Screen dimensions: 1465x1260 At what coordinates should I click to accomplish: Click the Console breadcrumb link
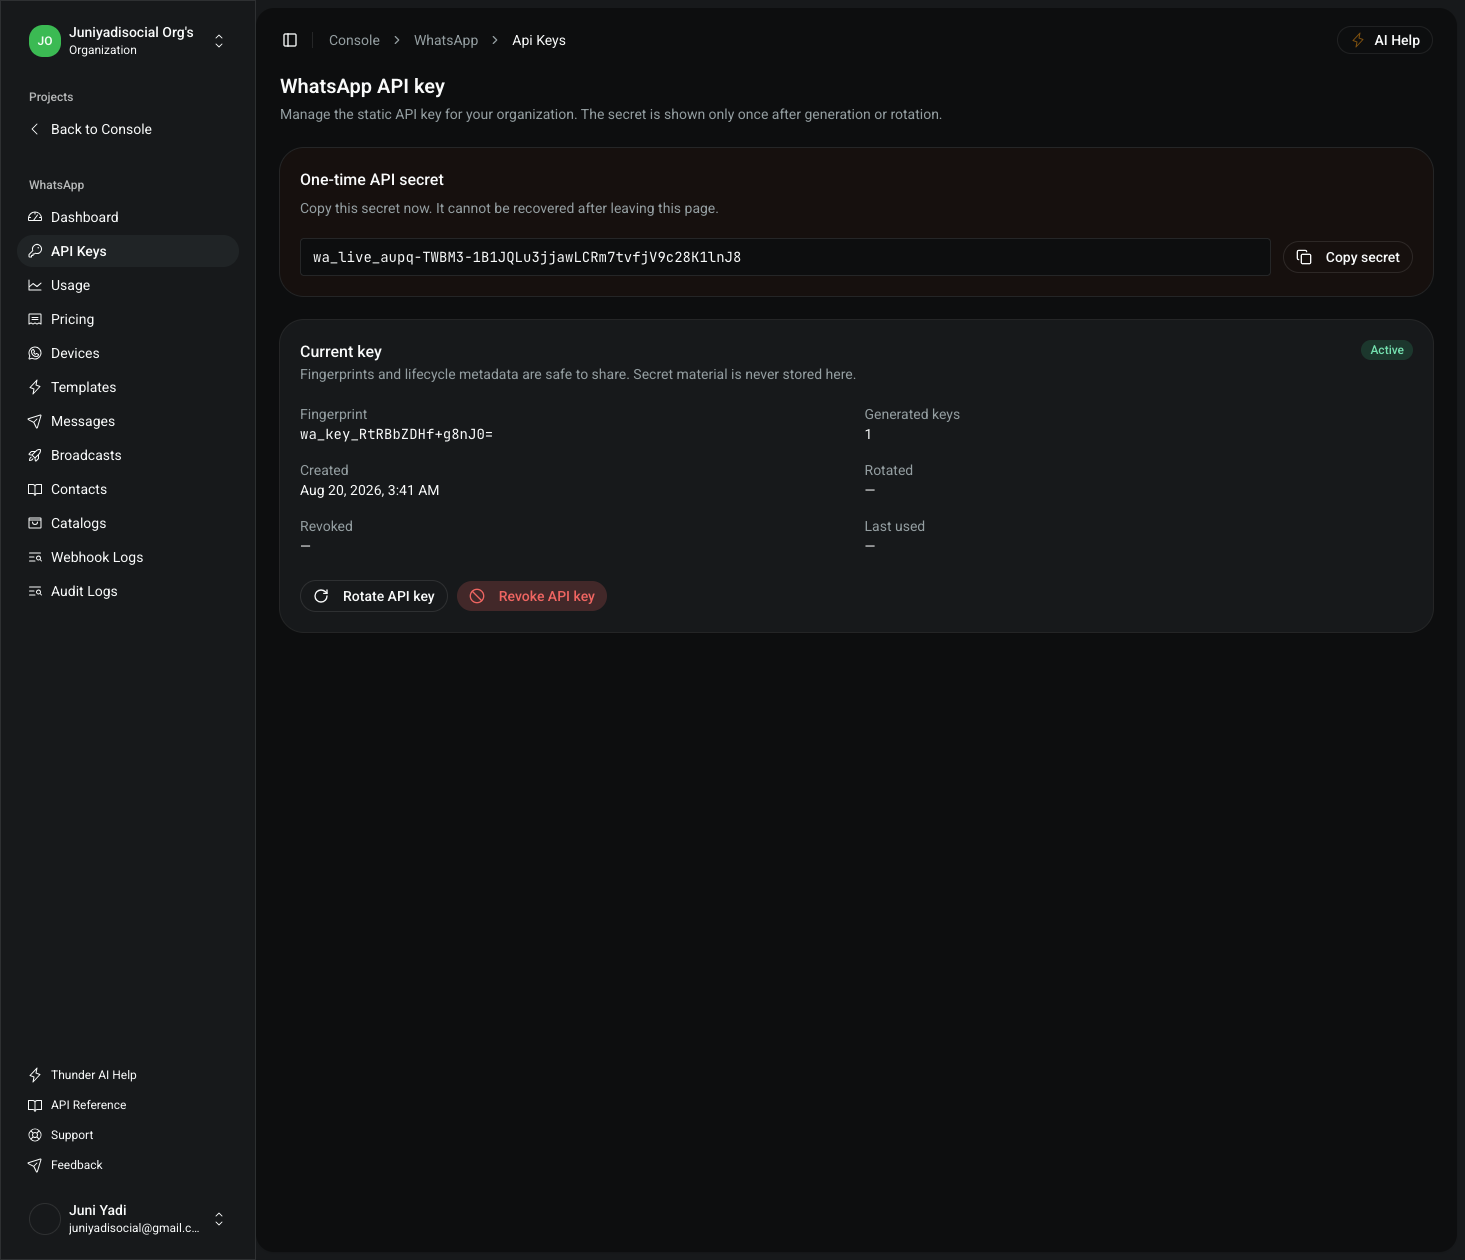click(x=354, y=40)
